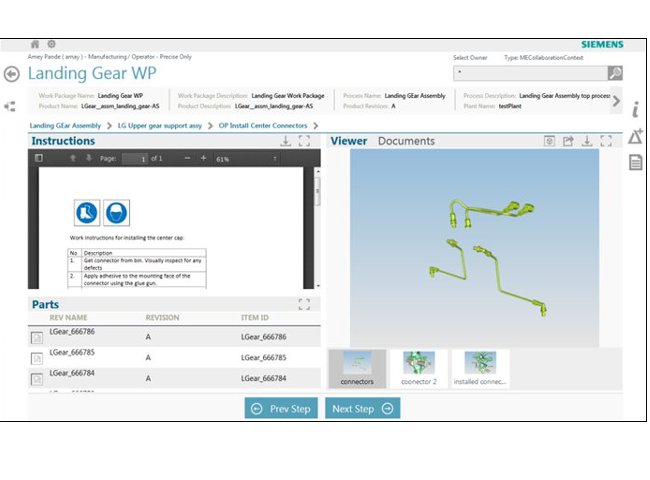Click the Landing Gear WP title
Image resolution: width=650 pixels, height=480 pixels.
(92, 73)
